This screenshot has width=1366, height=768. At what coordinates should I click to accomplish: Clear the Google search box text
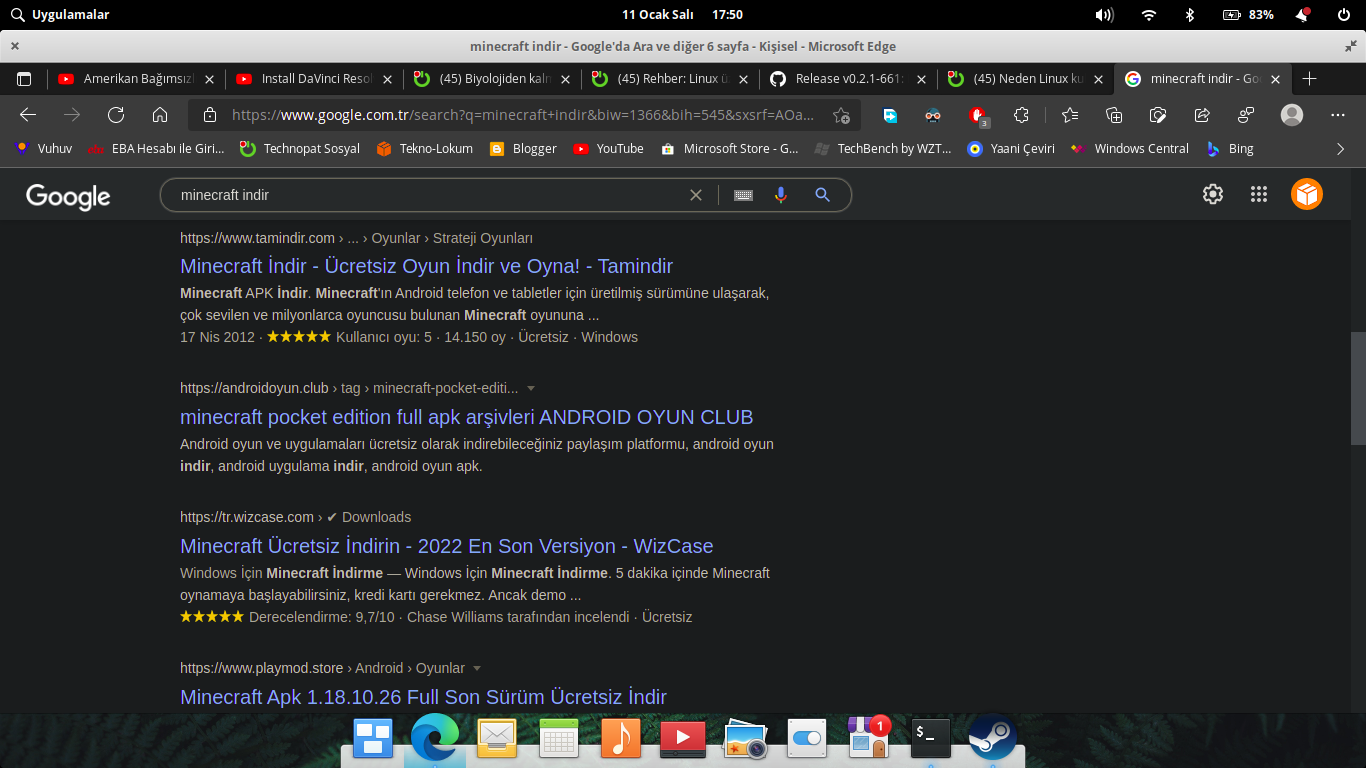pos(696,195)
